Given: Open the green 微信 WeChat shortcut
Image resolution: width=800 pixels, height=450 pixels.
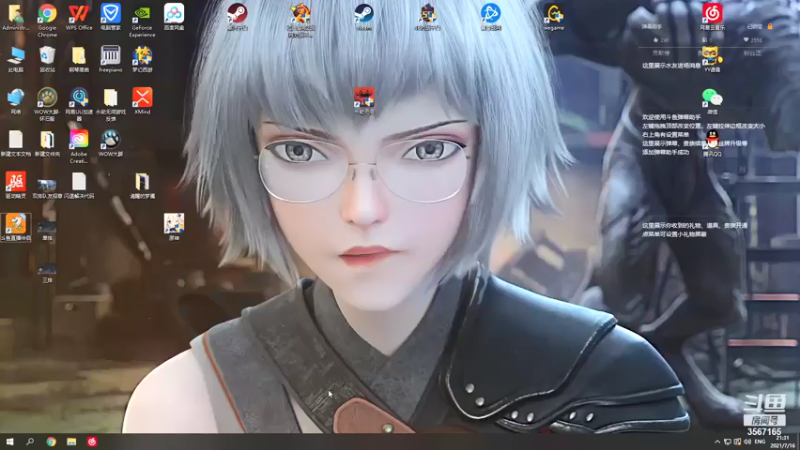Looking at the screenshot, I should (x=712, y=101).
